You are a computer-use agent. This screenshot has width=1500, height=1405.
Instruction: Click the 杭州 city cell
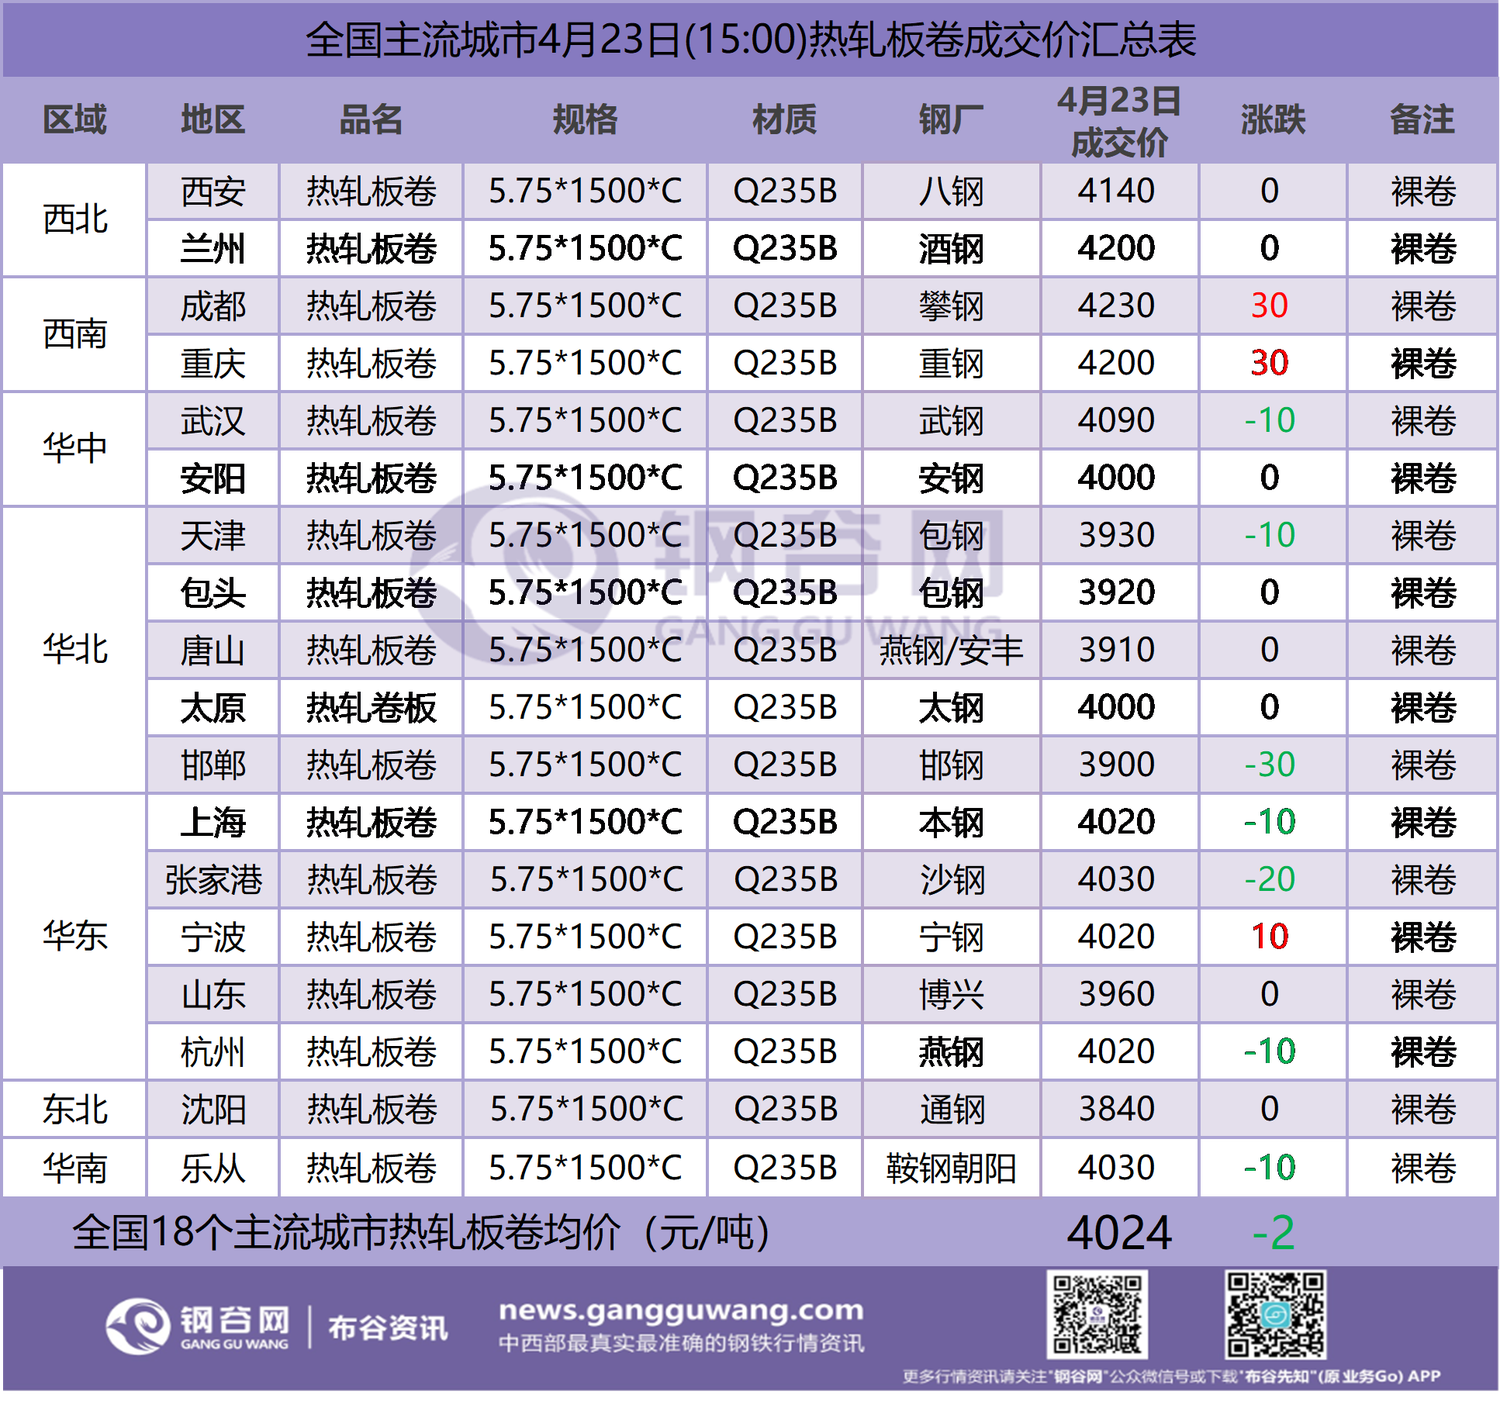[x=213, y=1052]
